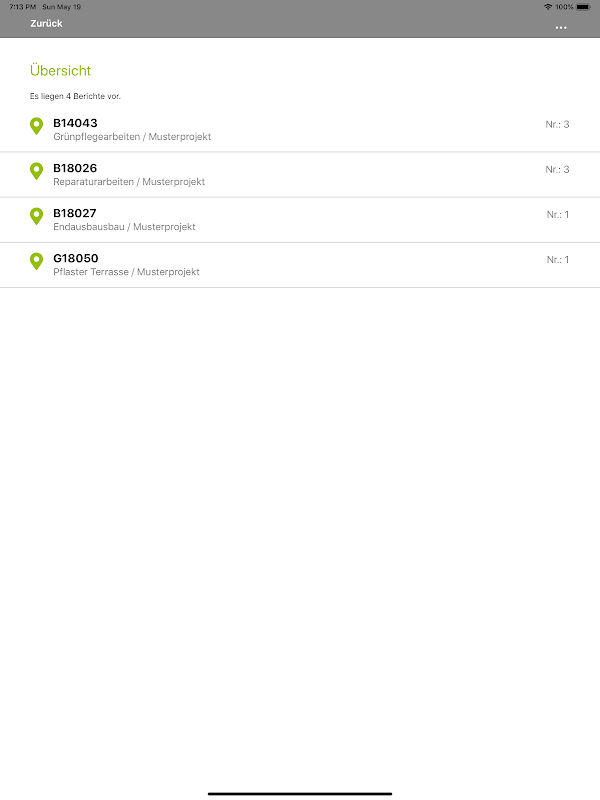This screenshot has width=600, height=800.
Task: Tap the battery icon in status bar
Action: pyautogui.click(x=583, y=7)
